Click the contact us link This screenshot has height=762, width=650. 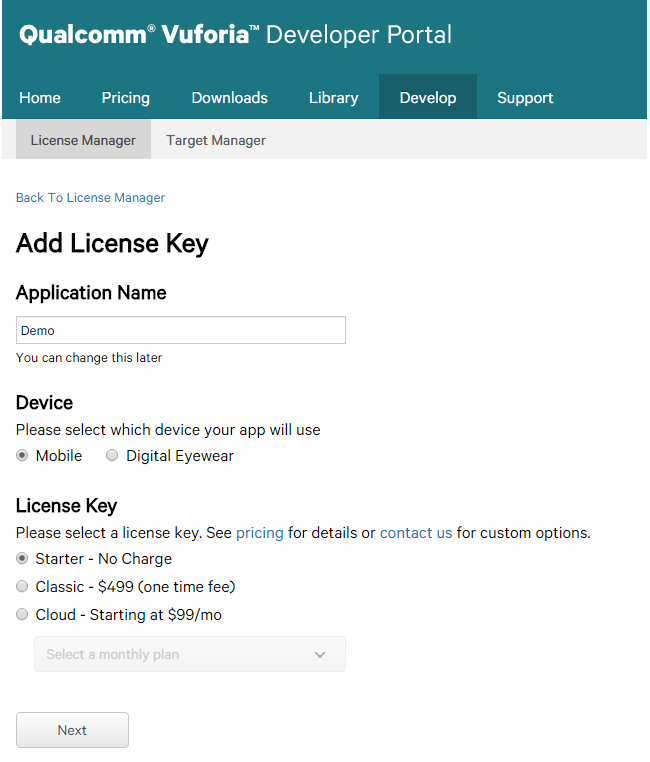[415, 533]
